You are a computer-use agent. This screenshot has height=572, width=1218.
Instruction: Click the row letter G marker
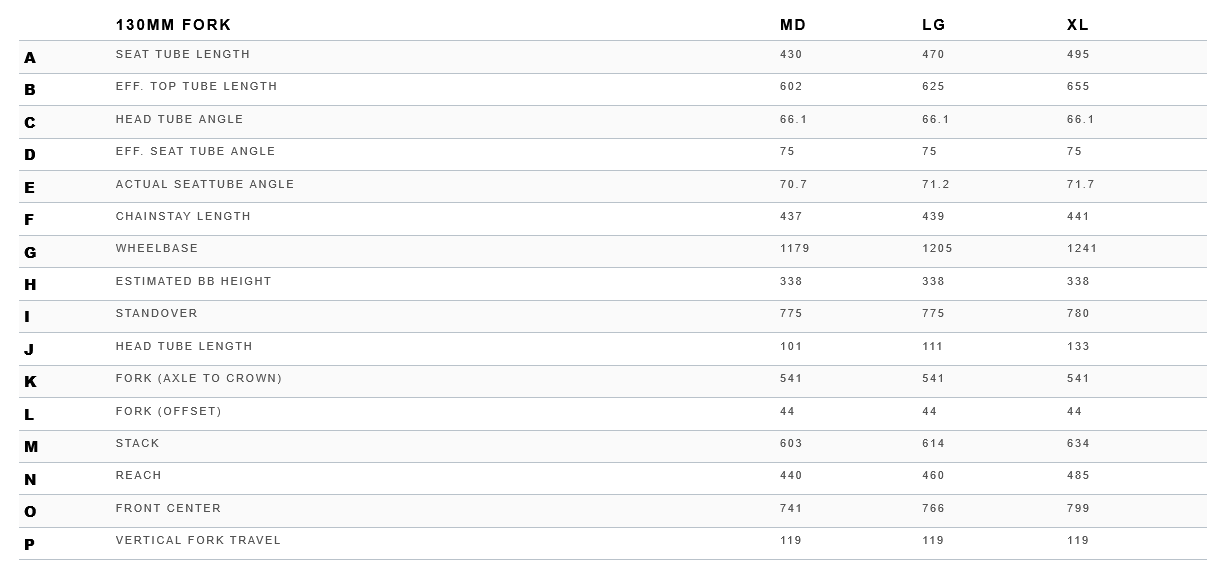click(x=30, y=252)
